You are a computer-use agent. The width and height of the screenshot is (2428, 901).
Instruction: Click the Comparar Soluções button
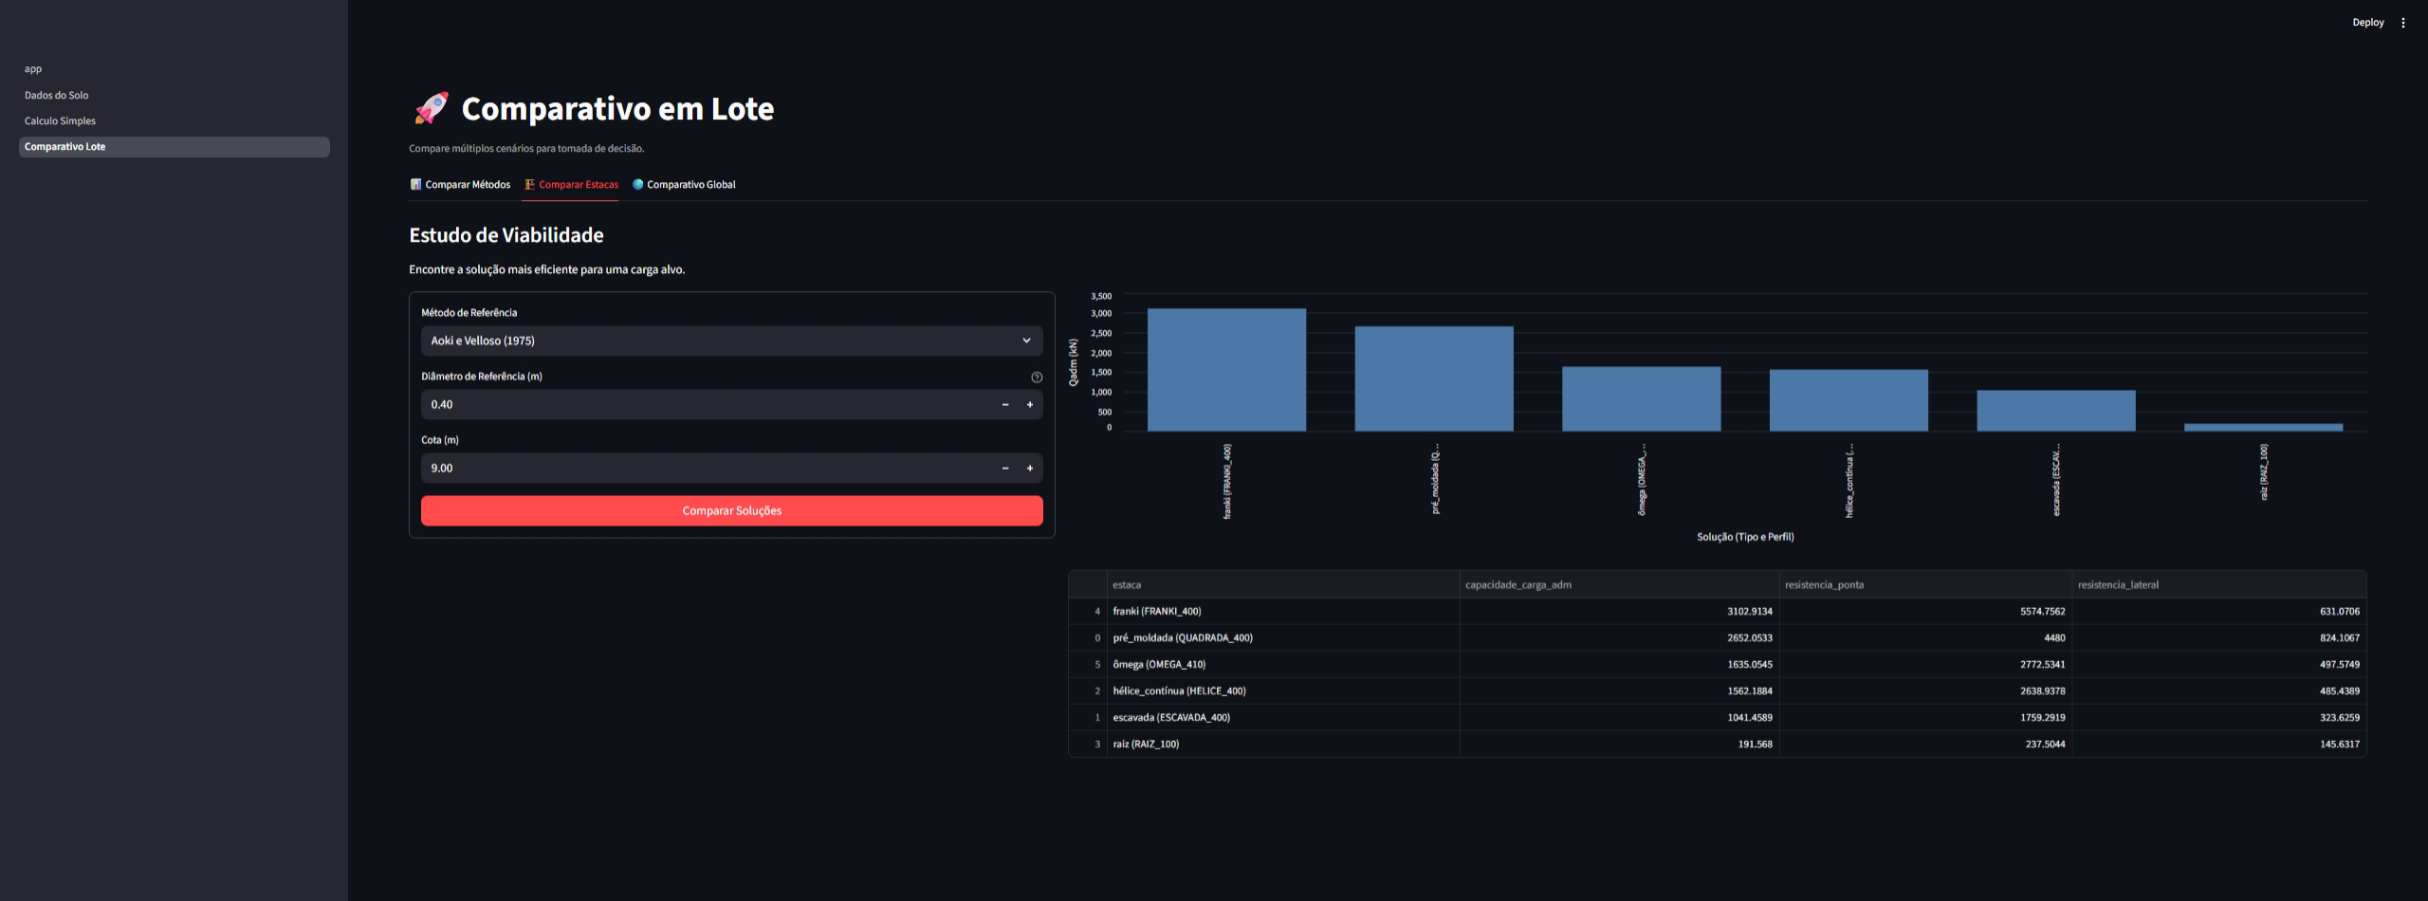[731, 511]
